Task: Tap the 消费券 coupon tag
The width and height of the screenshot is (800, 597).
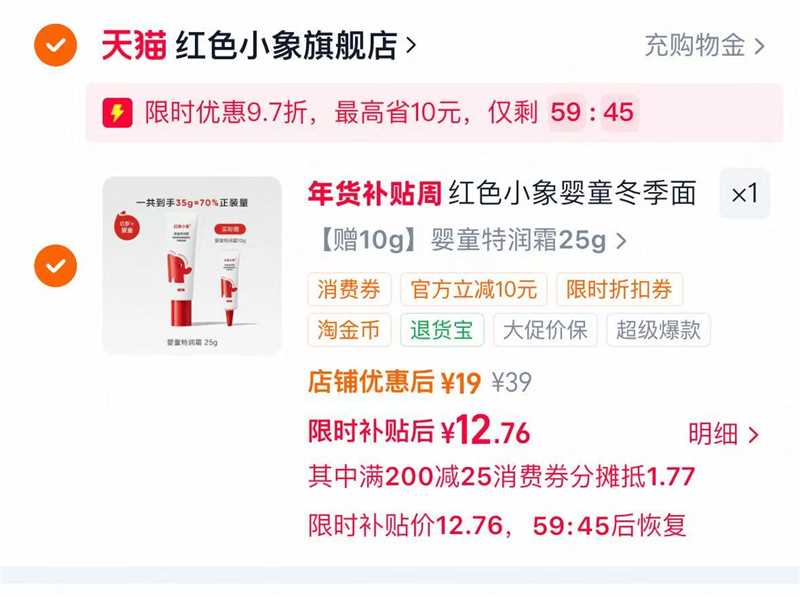Action: point(349,289)
